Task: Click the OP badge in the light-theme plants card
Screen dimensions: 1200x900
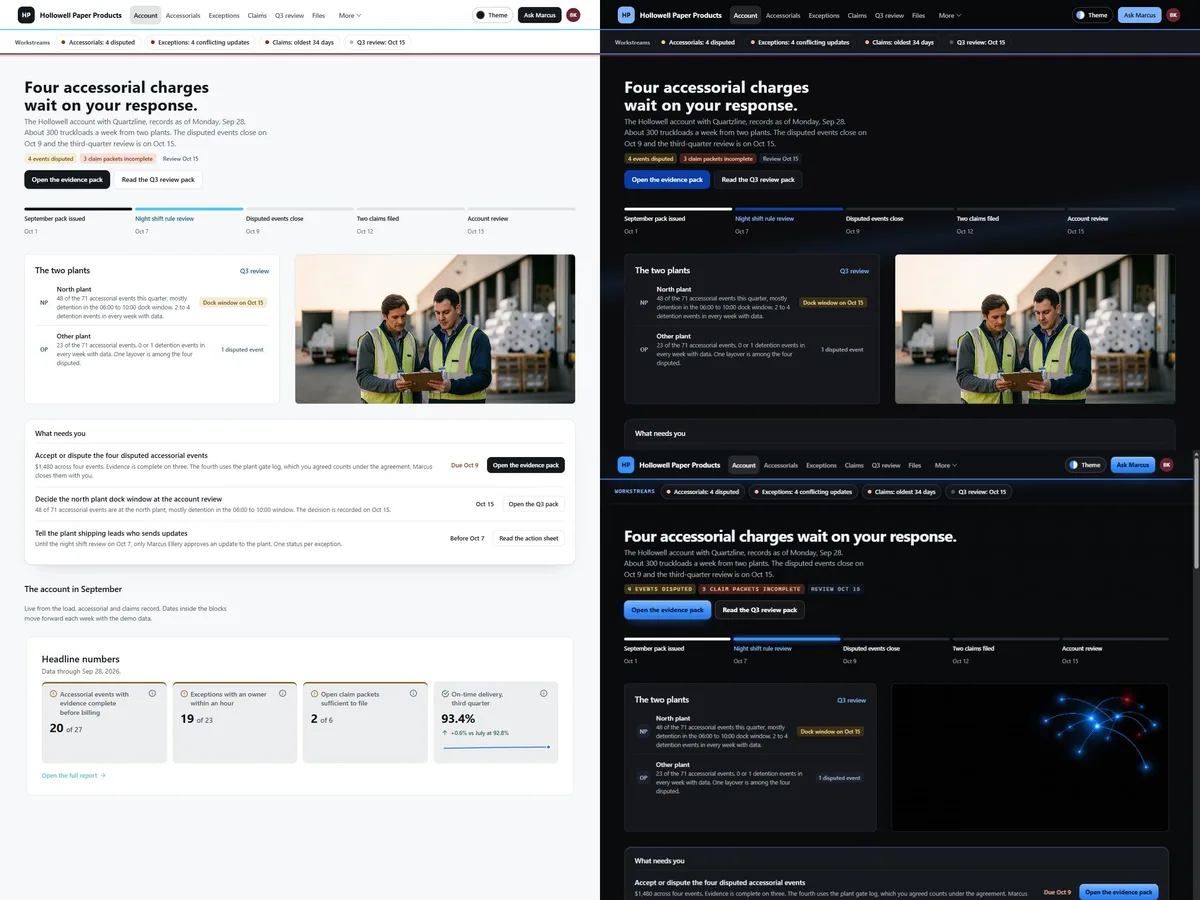Action: tap(44, 350)
